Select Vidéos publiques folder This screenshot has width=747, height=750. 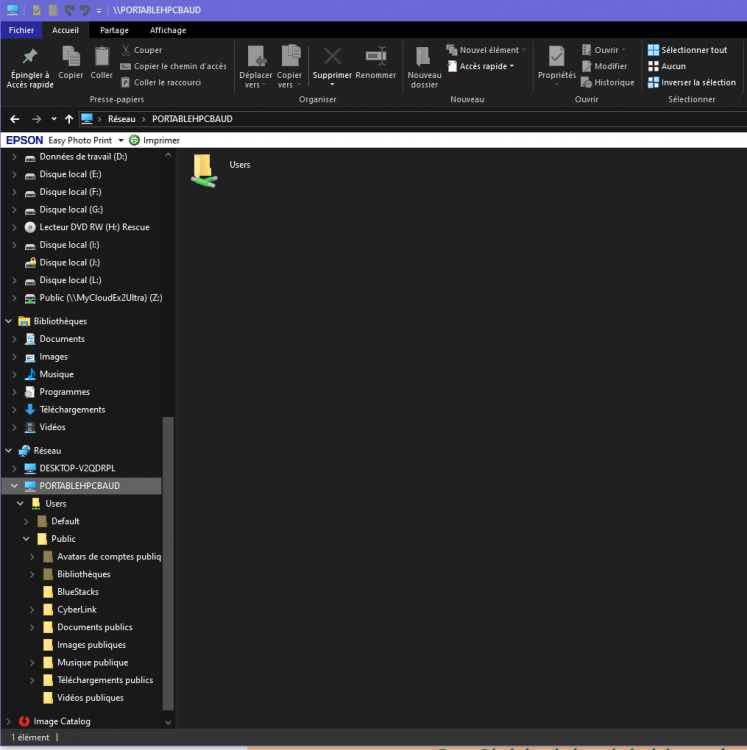pos(90,698)
